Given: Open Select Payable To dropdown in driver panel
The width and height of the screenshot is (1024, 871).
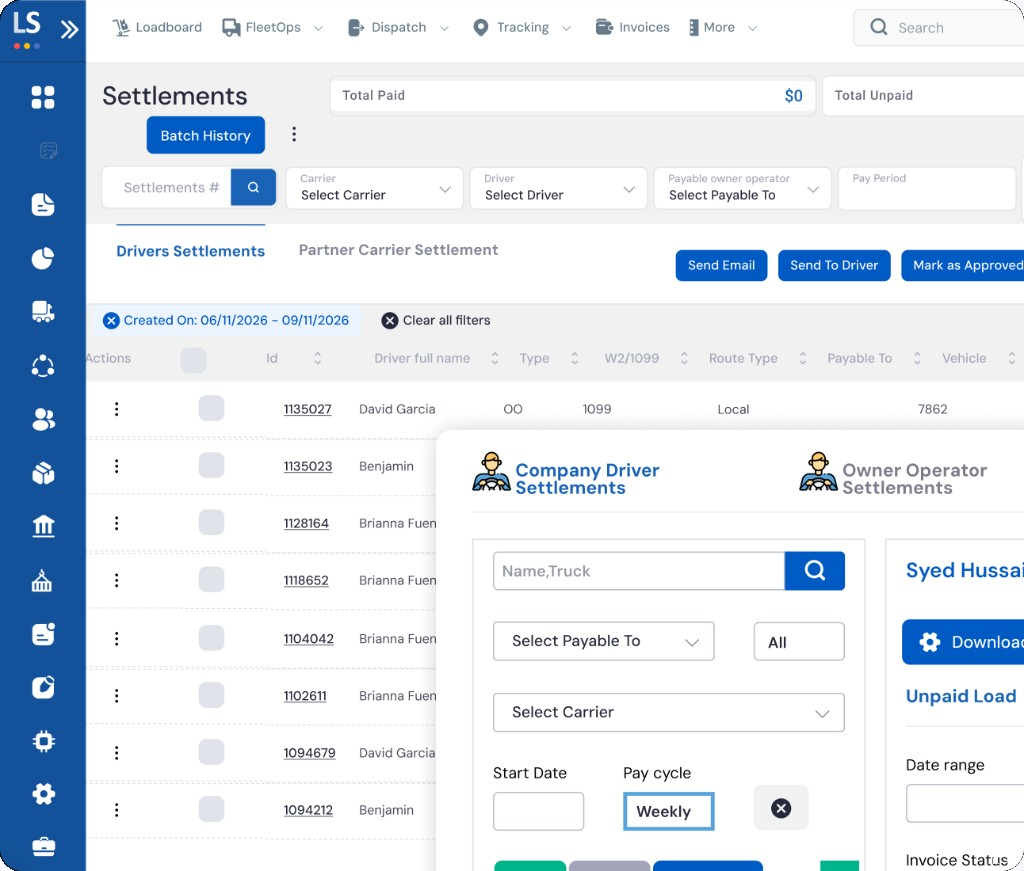Looking at the screenshot, I should pyautogui.click(x=603, y=641).
